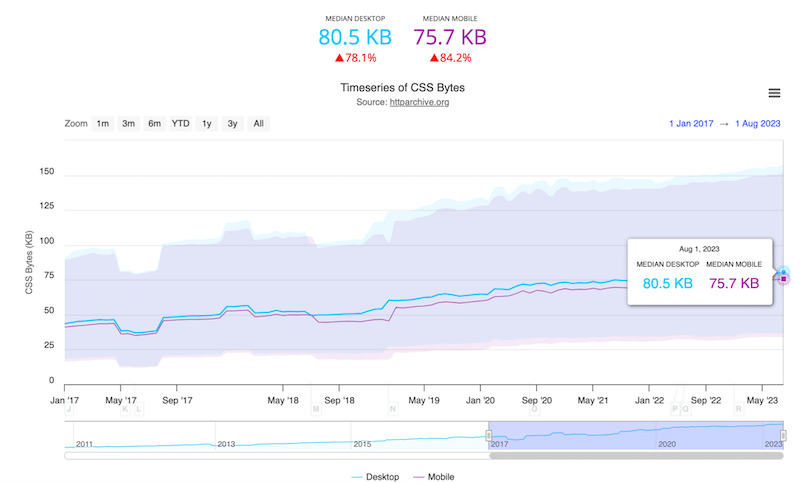The image size is (800, 483).
Task: Choose the 6m zoom option
Action: pos(154,124)
